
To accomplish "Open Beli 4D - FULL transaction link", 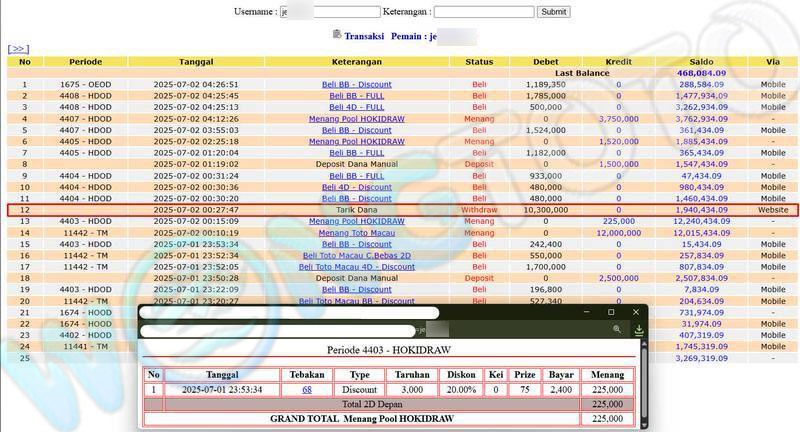I will (357, 107).
